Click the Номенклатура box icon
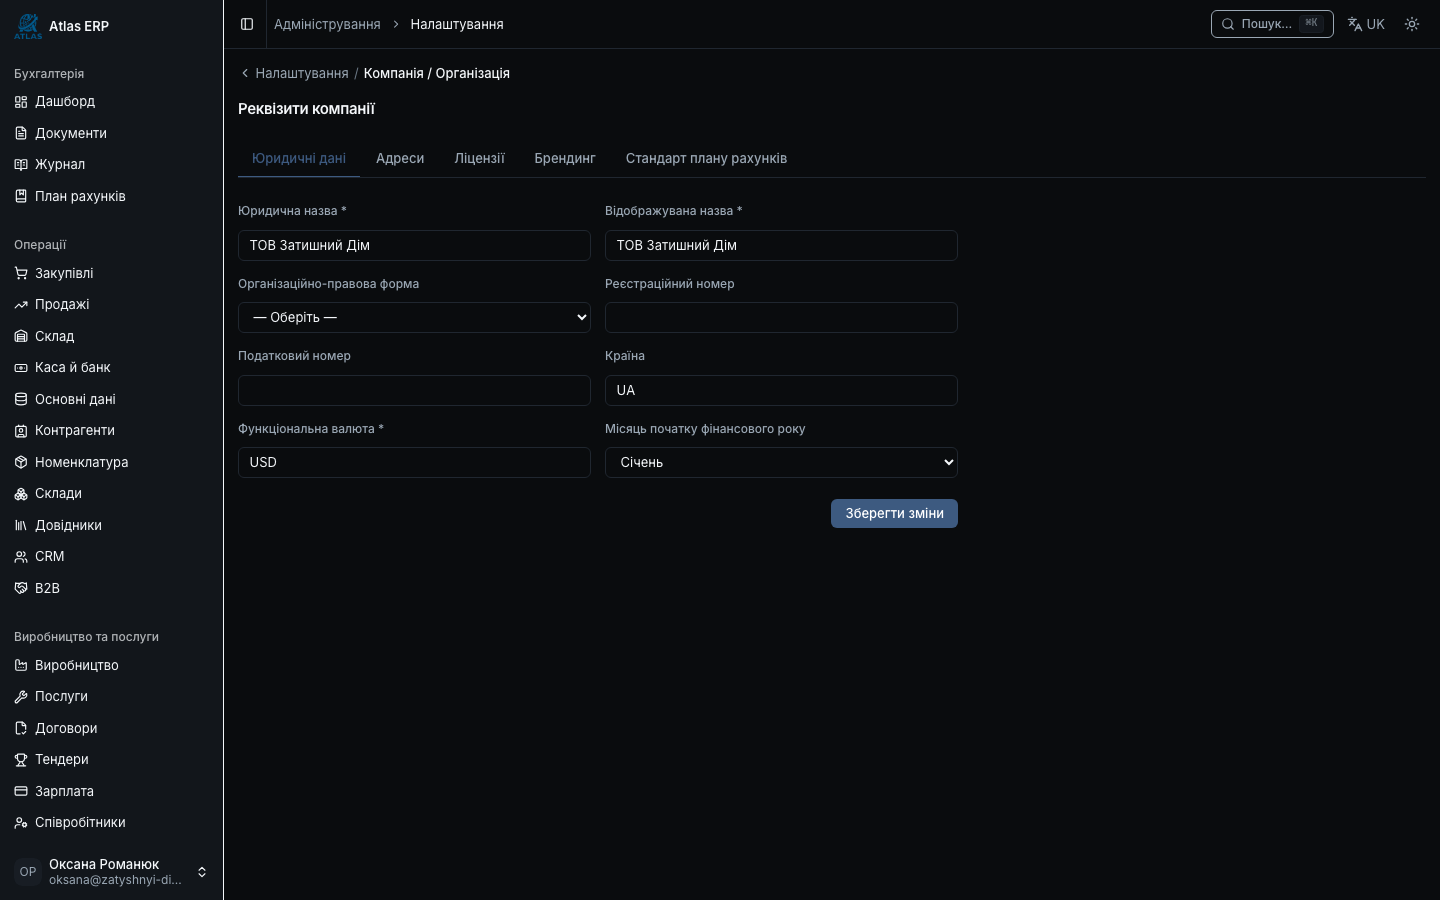Screen dimensions: 1440x900 (21, 462)
